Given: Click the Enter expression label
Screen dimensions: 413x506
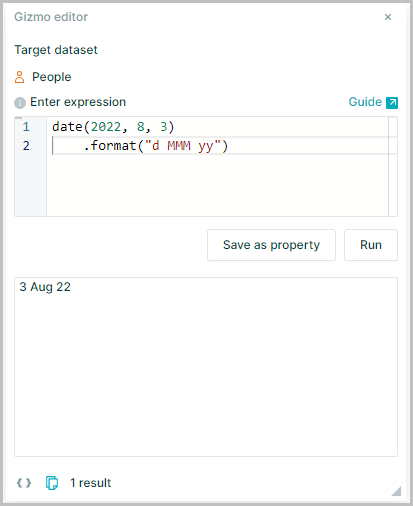Looking at the screenshot, I should pyautogui.click(x=78, y=102).
